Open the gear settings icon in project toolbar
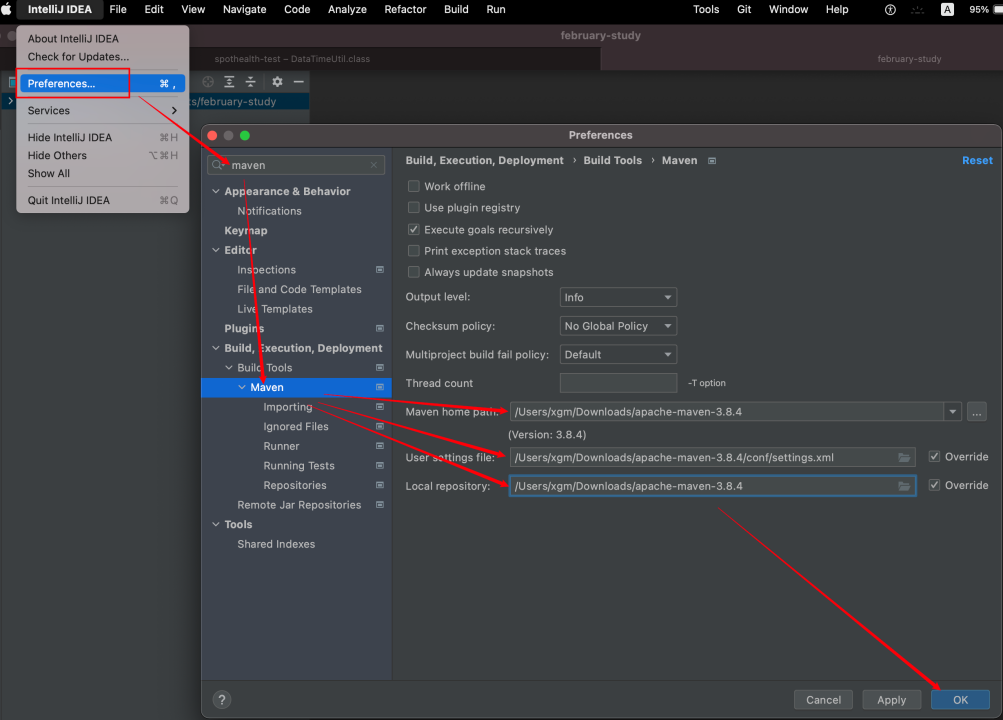 [x=277, y=82]
